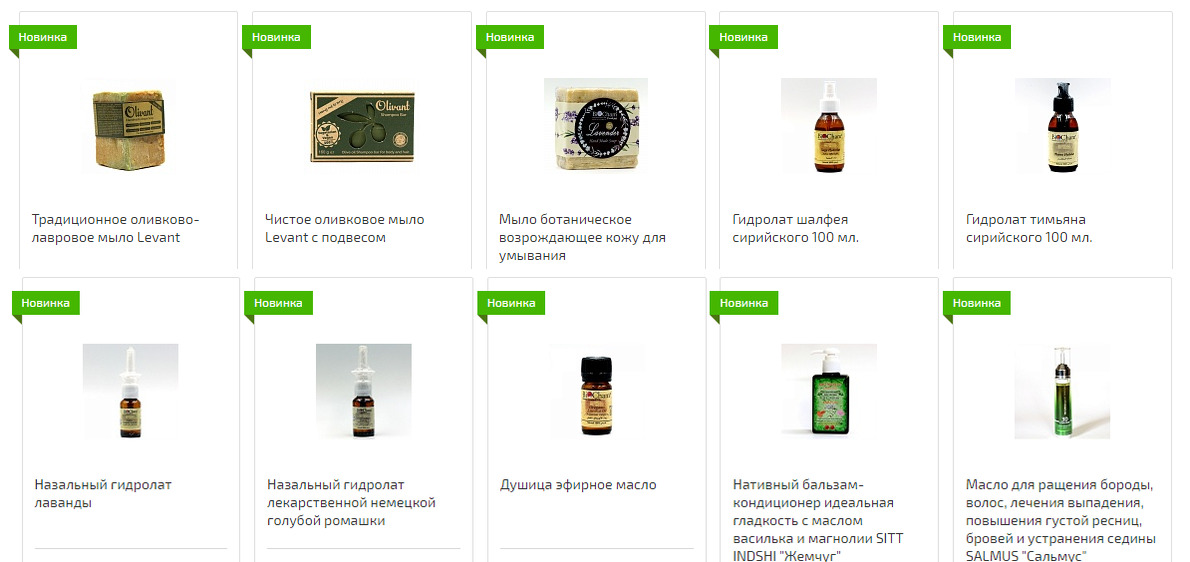Click the green Olivant boxed soap image
1190x562 pixels.
tap(362, 126)
